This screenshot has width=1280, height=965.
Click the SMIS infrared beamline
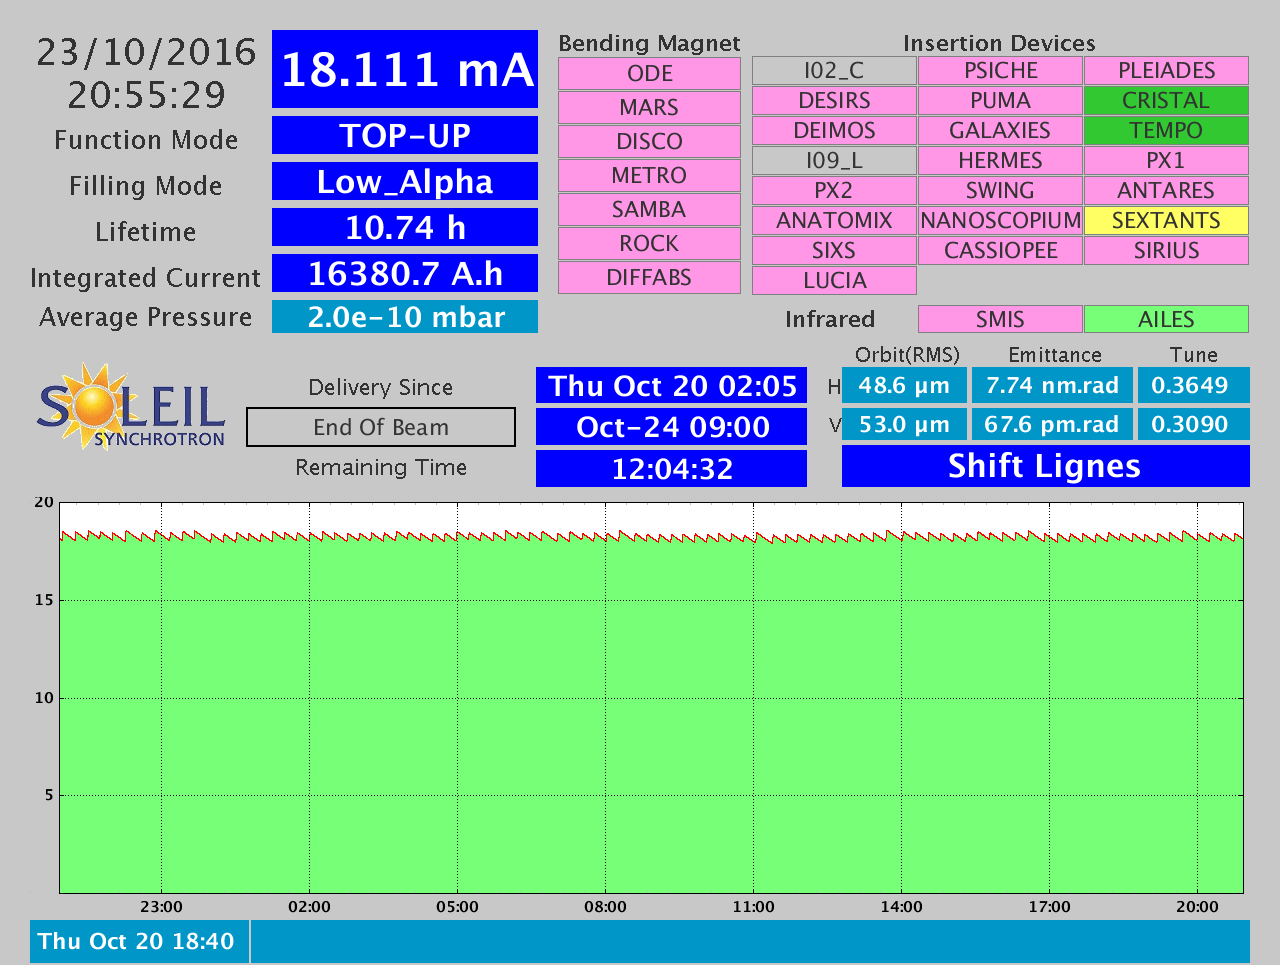1000,319
